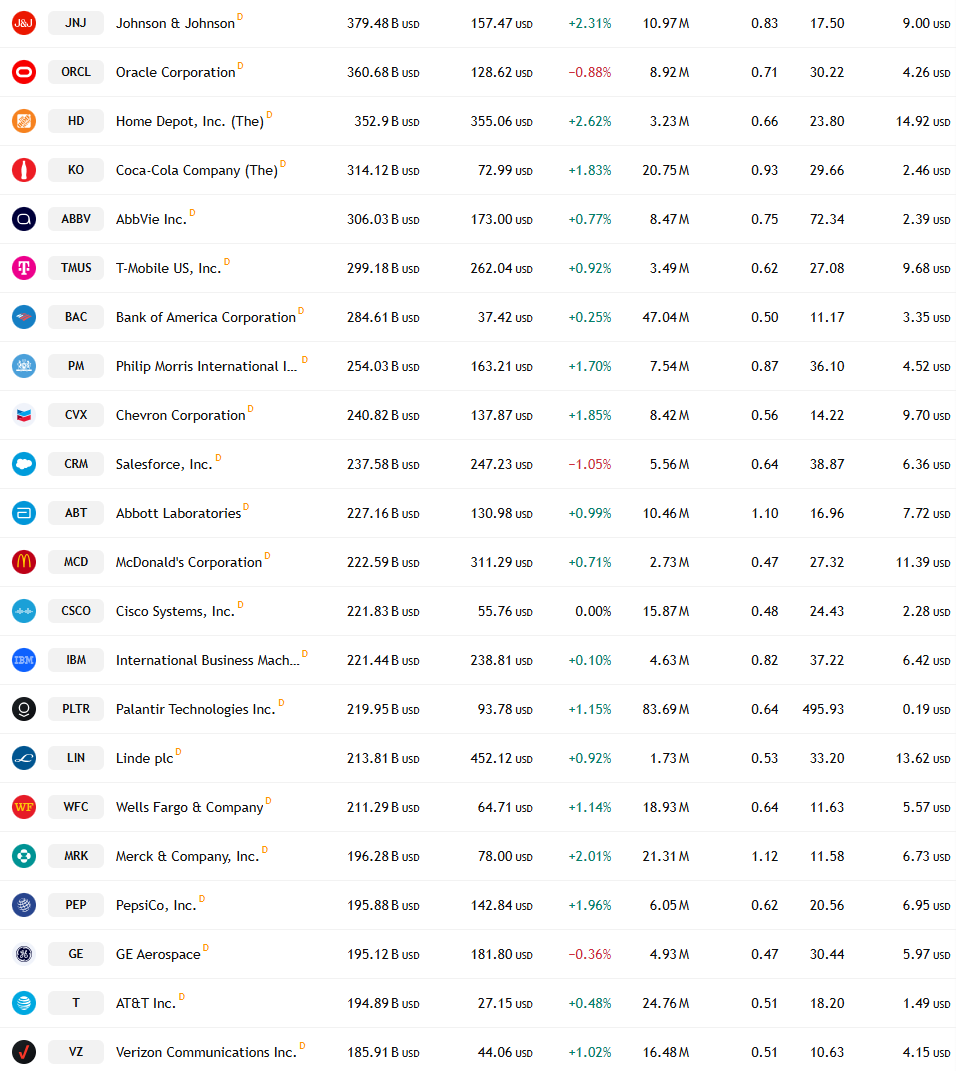Open the TMUS ticker badge
Screen dimensions: 956x1071
(x=76, y=268)
